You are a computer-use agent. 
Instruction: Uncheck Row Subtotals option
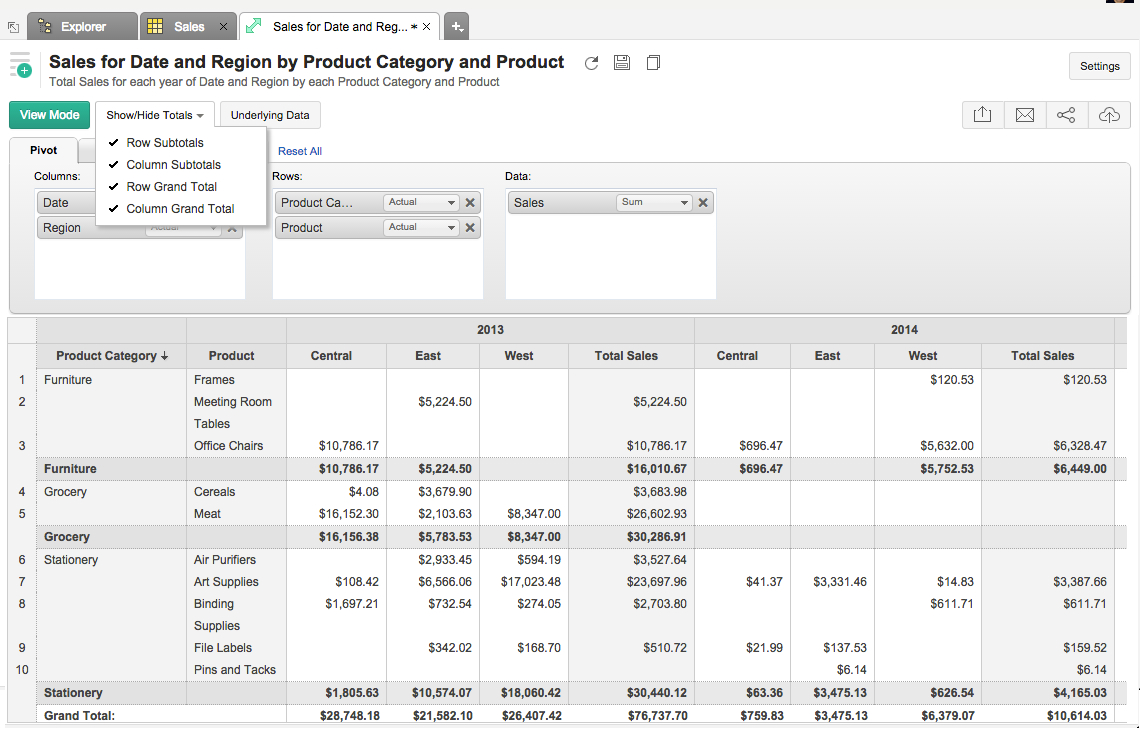tap(164, 143)
